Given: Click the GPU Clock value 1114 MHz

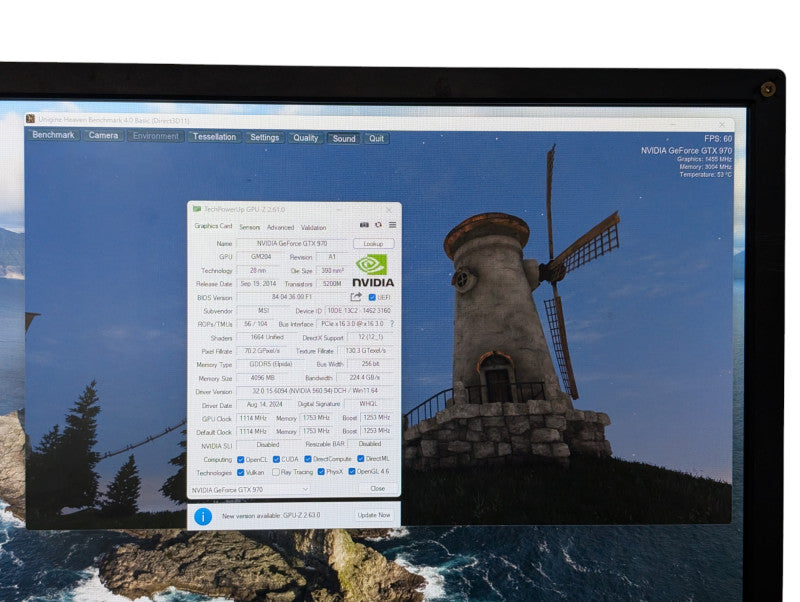Looking at the screenshot, I should (x=253, y=418).
